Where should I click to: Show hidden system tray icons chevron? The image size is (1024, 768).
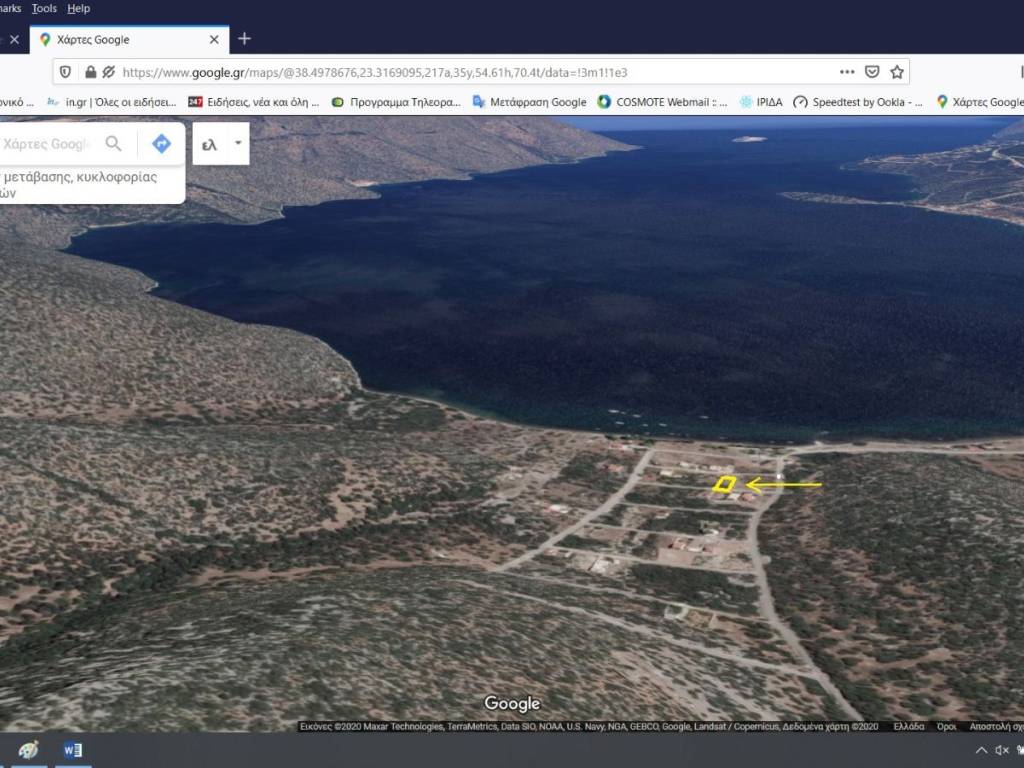click(x=981, y=750)
